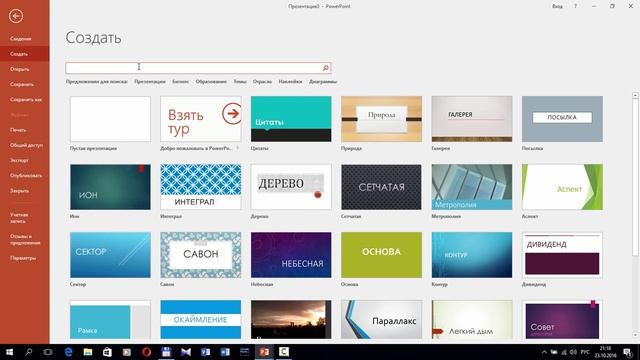Click the Отрасль search suggestion

pyautogui.click(x=262, y=82)
